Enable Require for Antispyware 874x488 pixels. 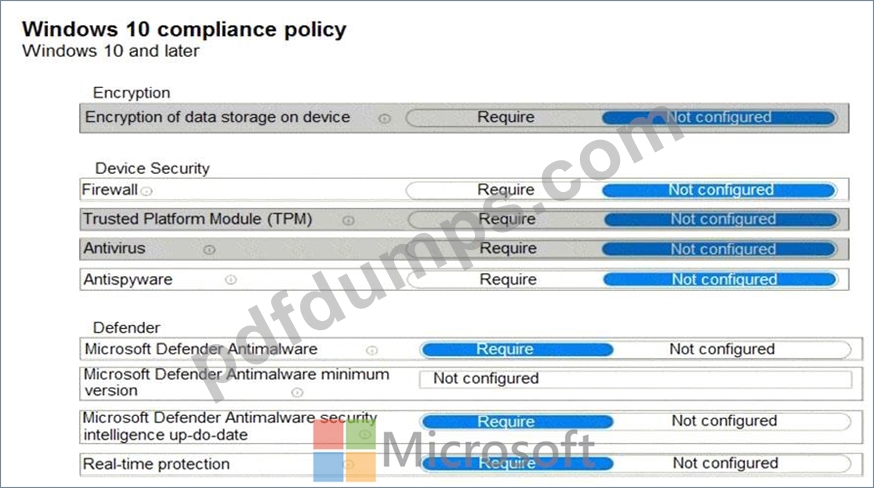pyautogui.click(x=506, y=279)
